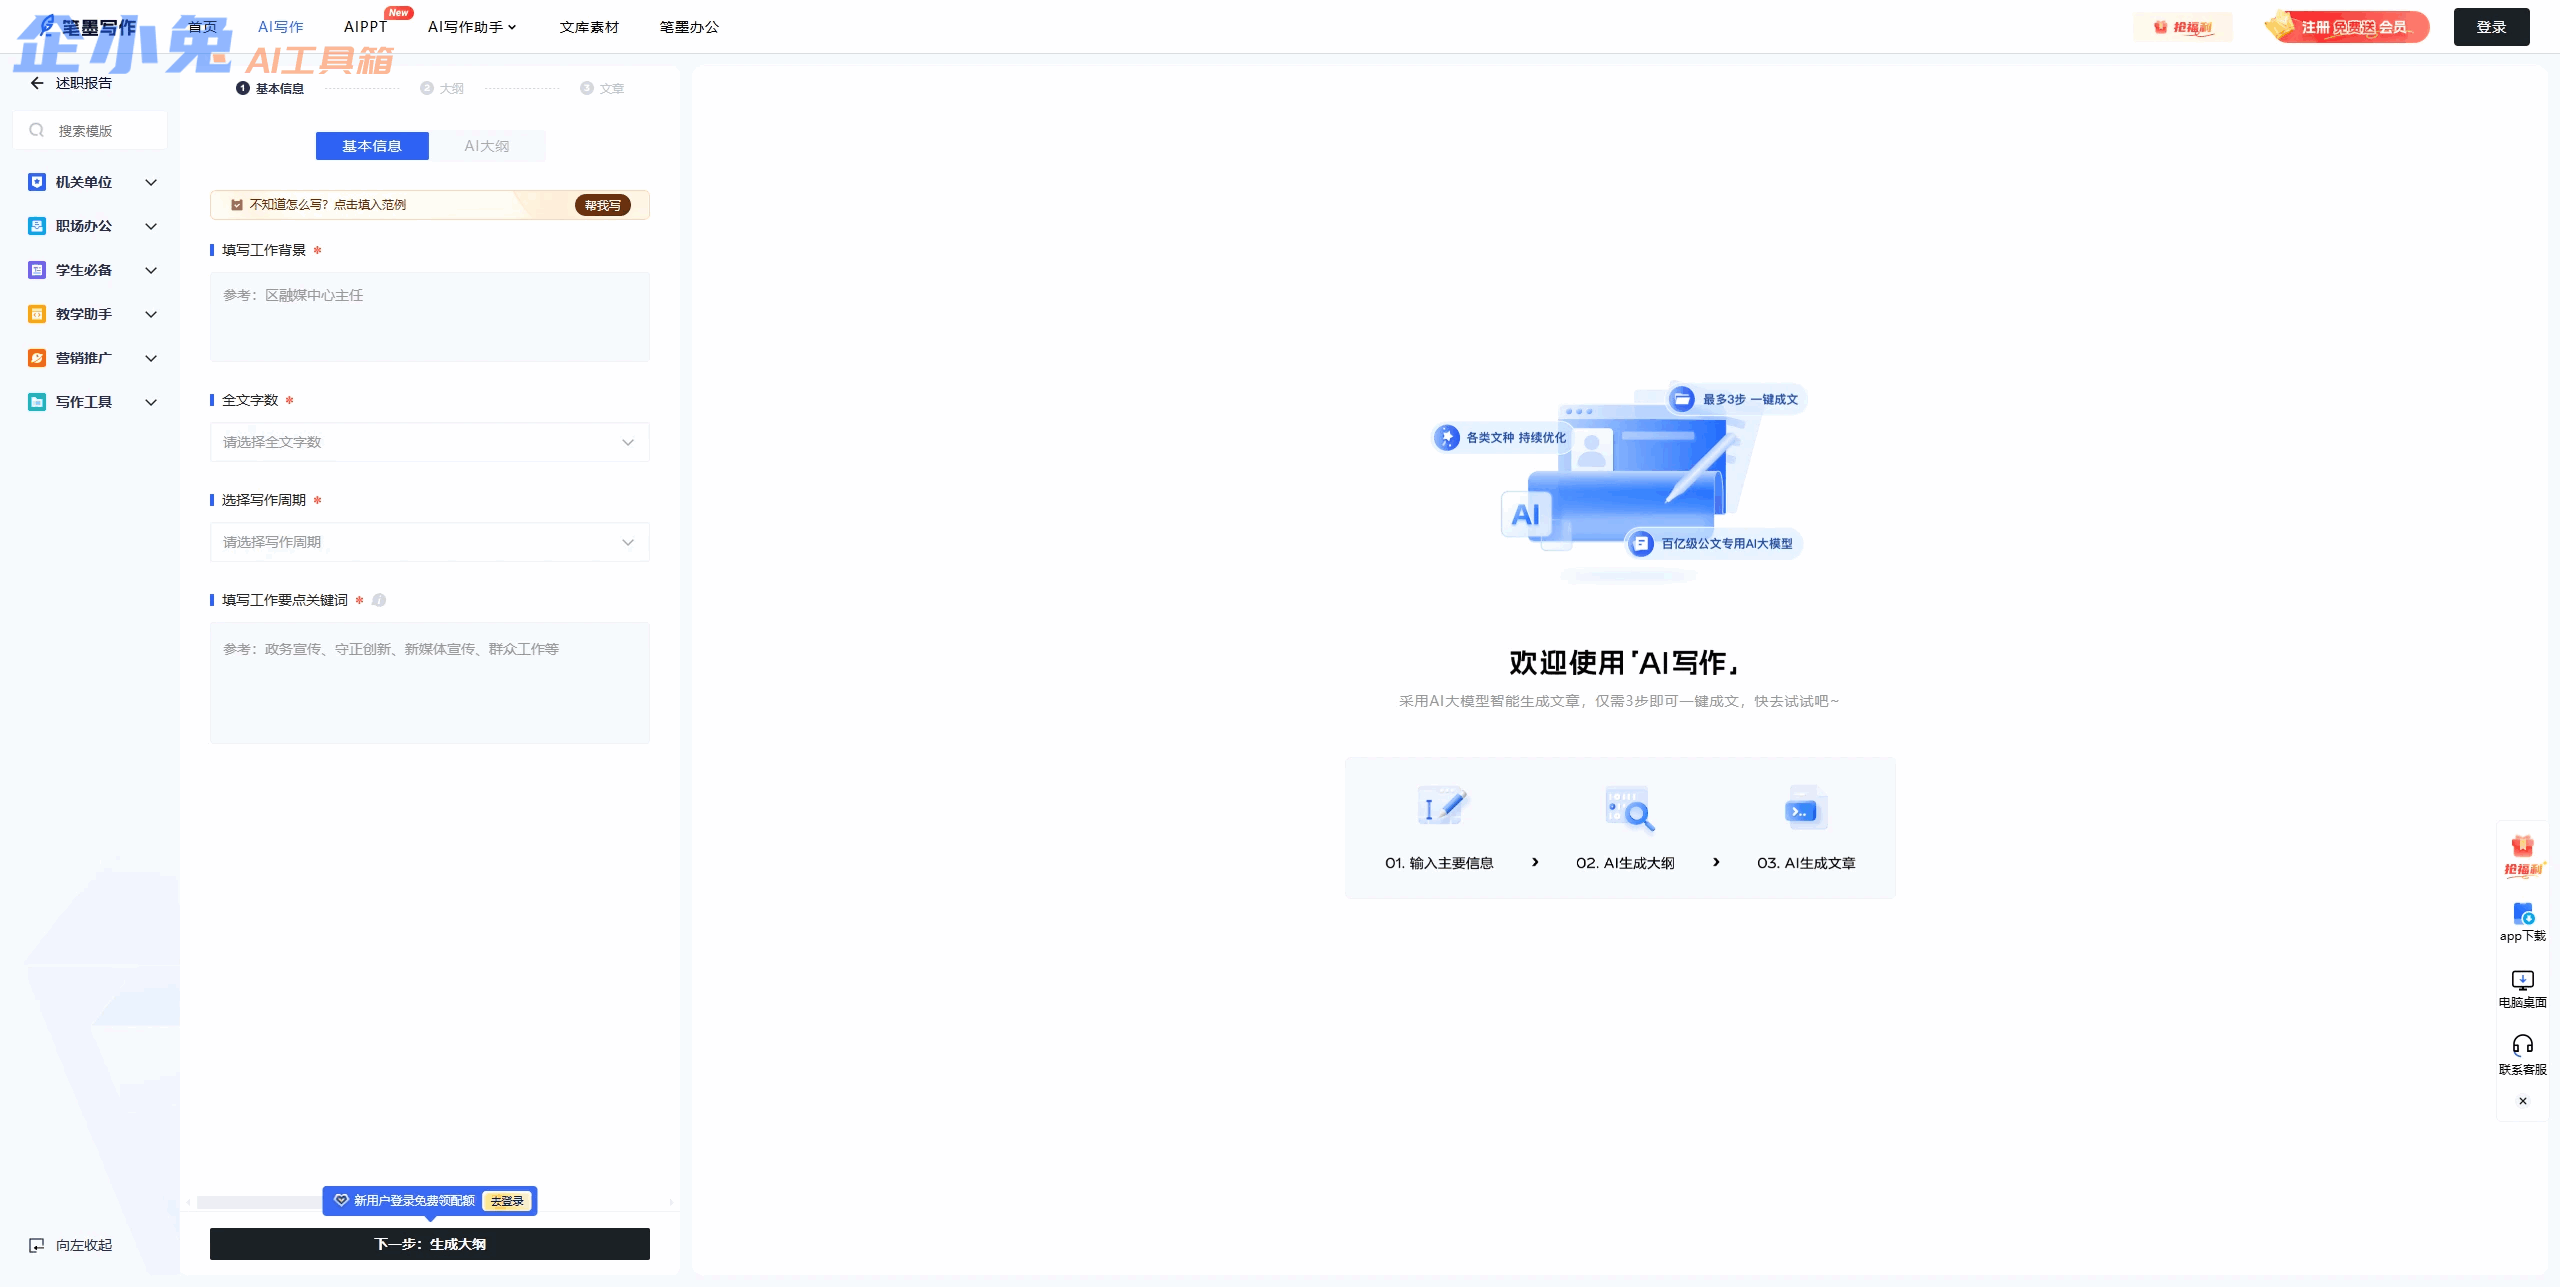Click the checklist icon in 不知道怎么写 banner

237,205
